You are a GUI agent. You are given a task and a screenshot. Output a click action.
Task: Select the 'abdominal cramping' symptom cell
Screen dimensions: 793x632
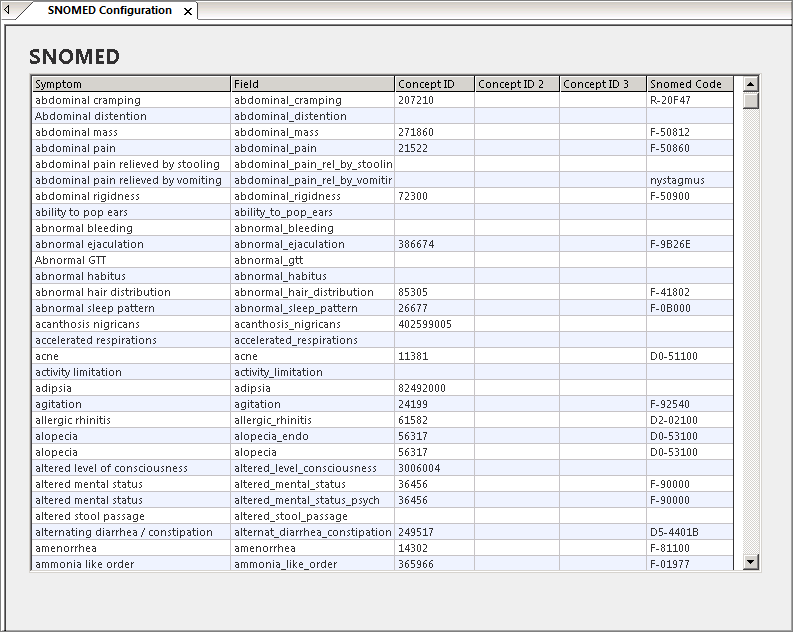[131, 100]
